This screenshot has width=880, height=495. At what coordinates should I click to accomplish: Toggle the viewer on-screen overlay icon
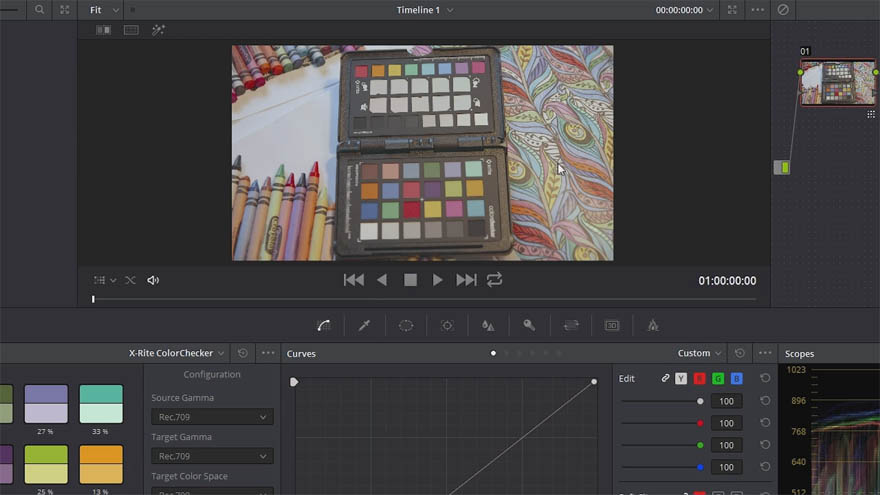click(x=99, y=280)
